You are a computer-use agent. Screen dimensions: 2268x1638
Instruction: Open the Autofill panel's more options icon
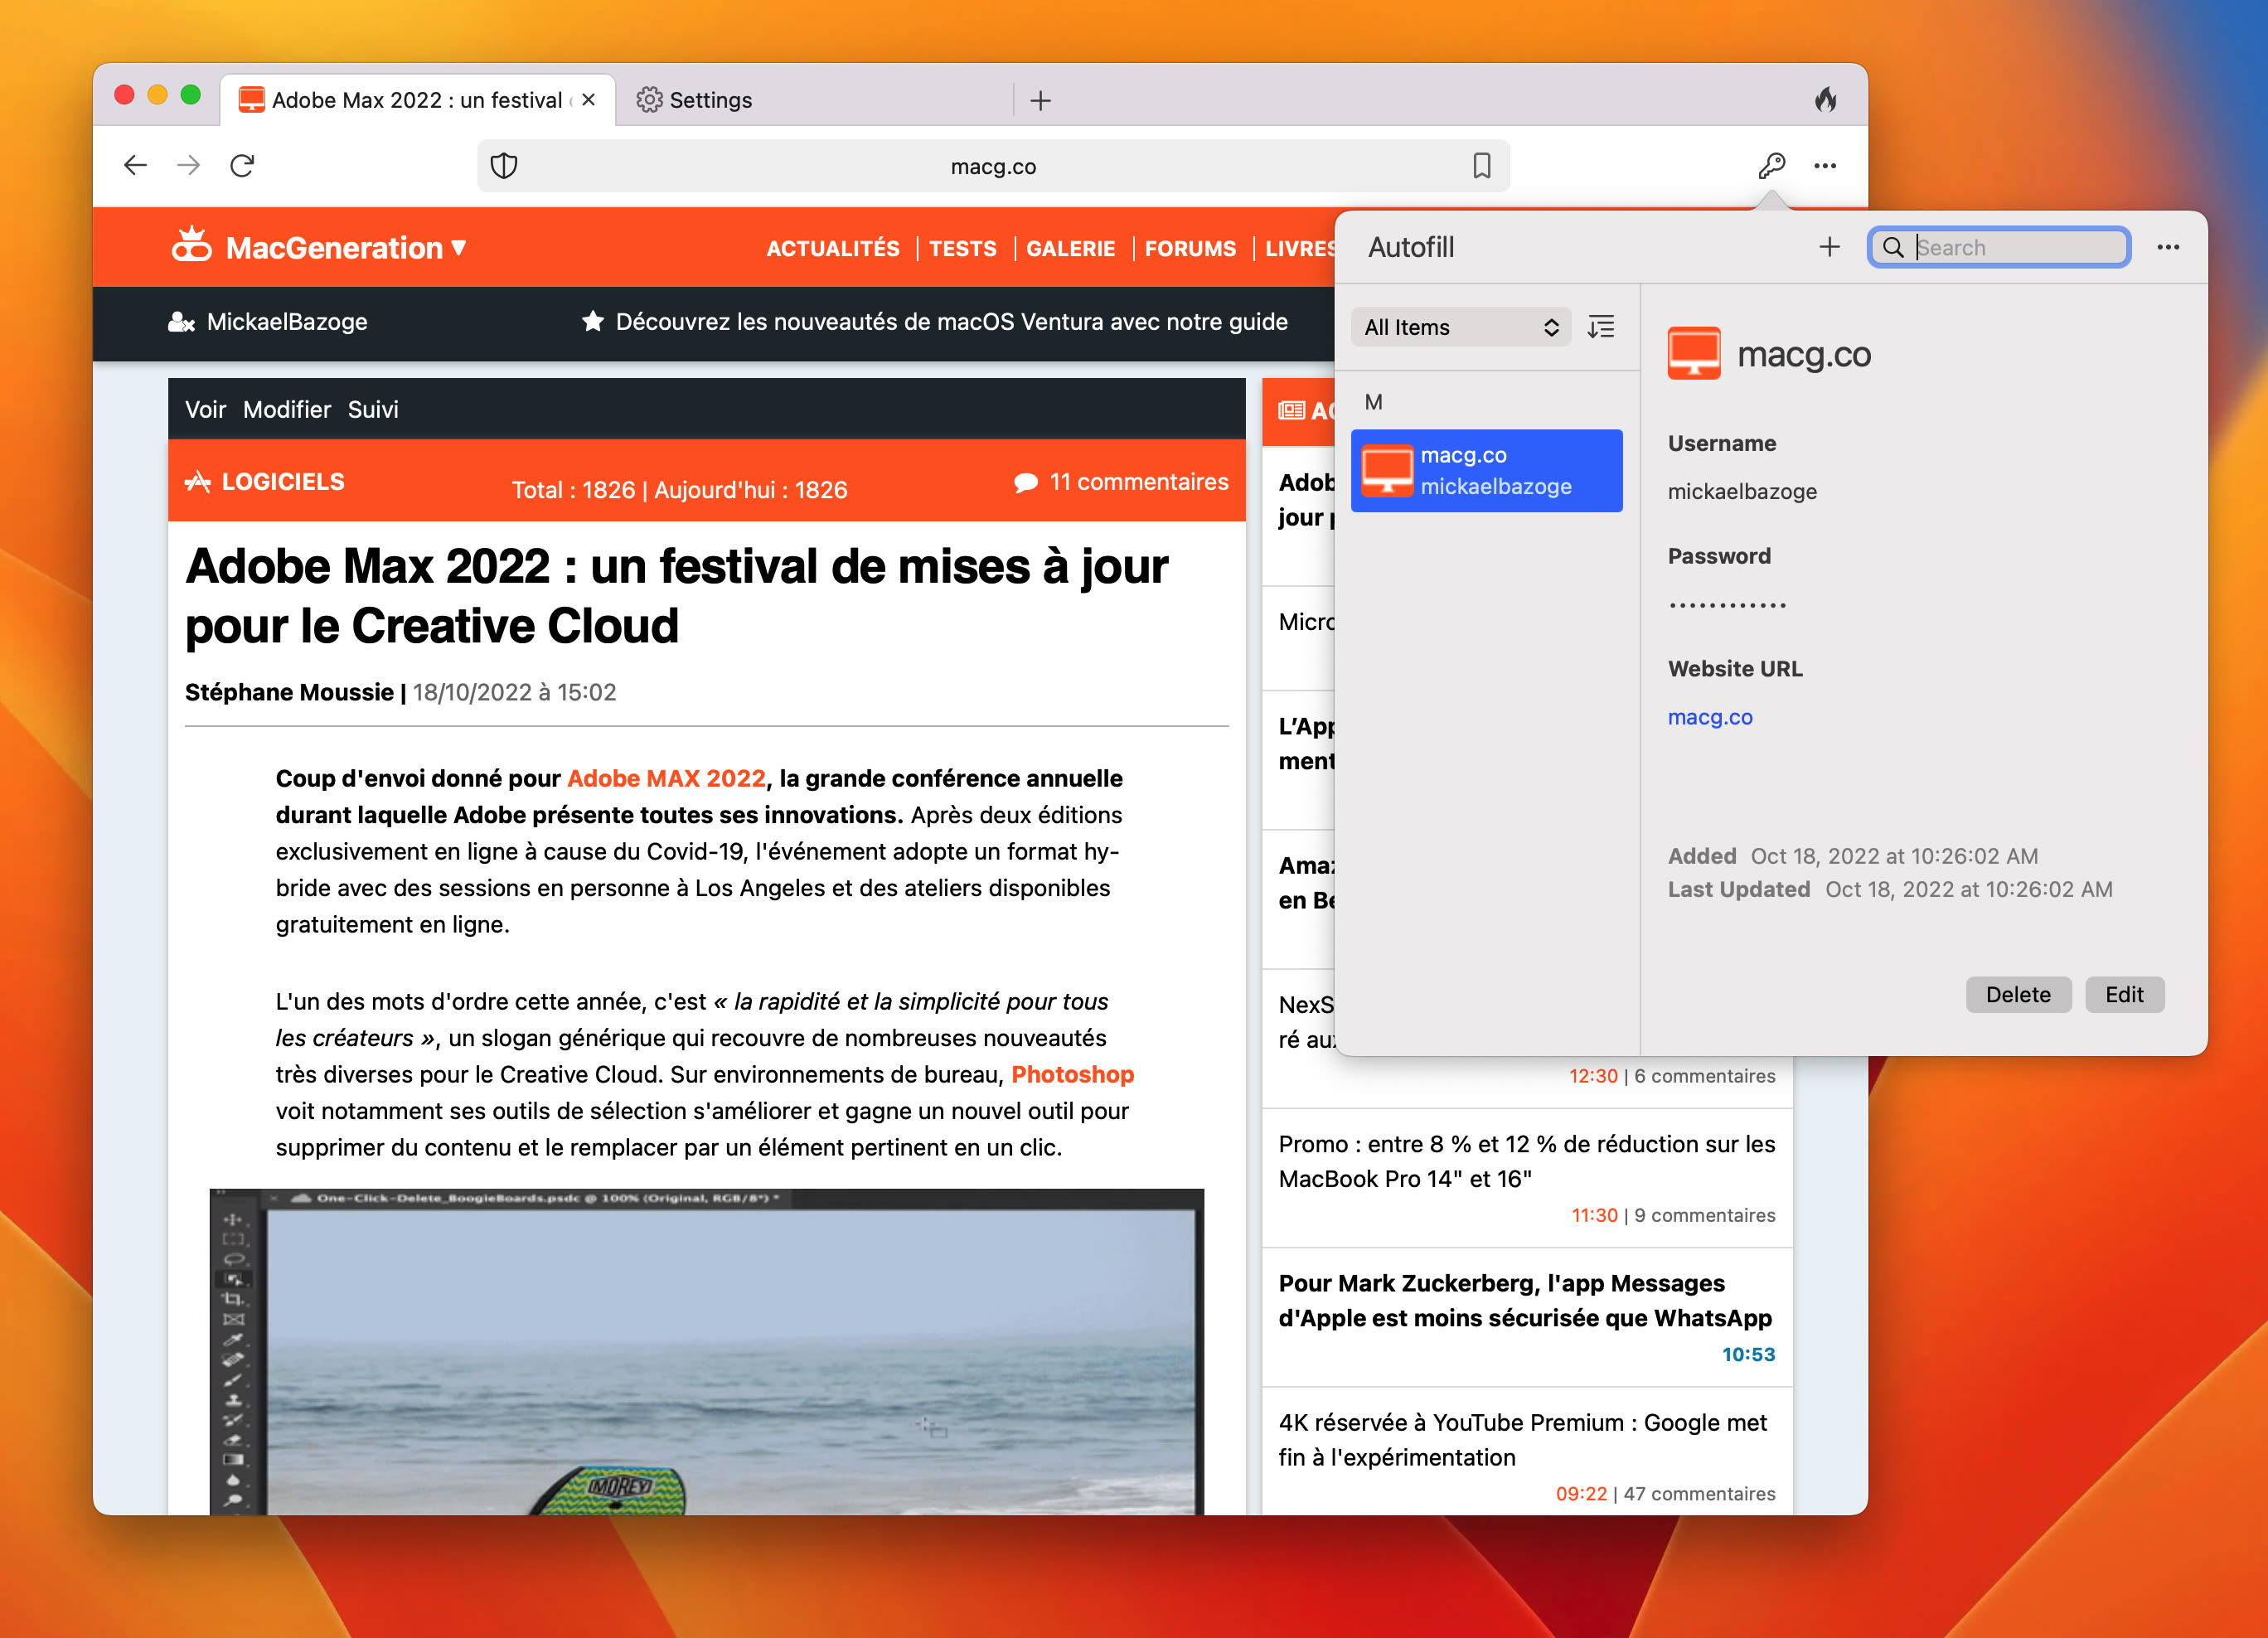[2168, 247]
